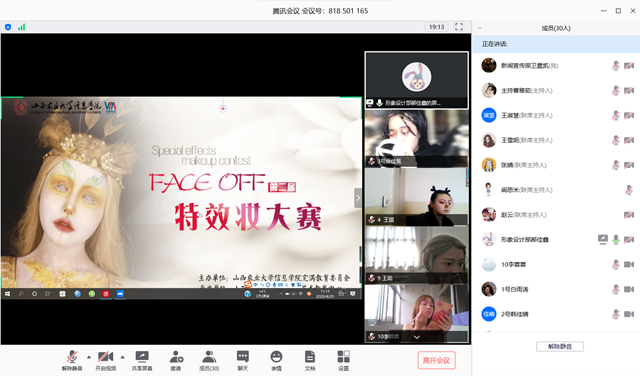
Task: Click muted mic icon of 1号白雨涛 row
Action: pyautogui.click(x=616, y=289)
